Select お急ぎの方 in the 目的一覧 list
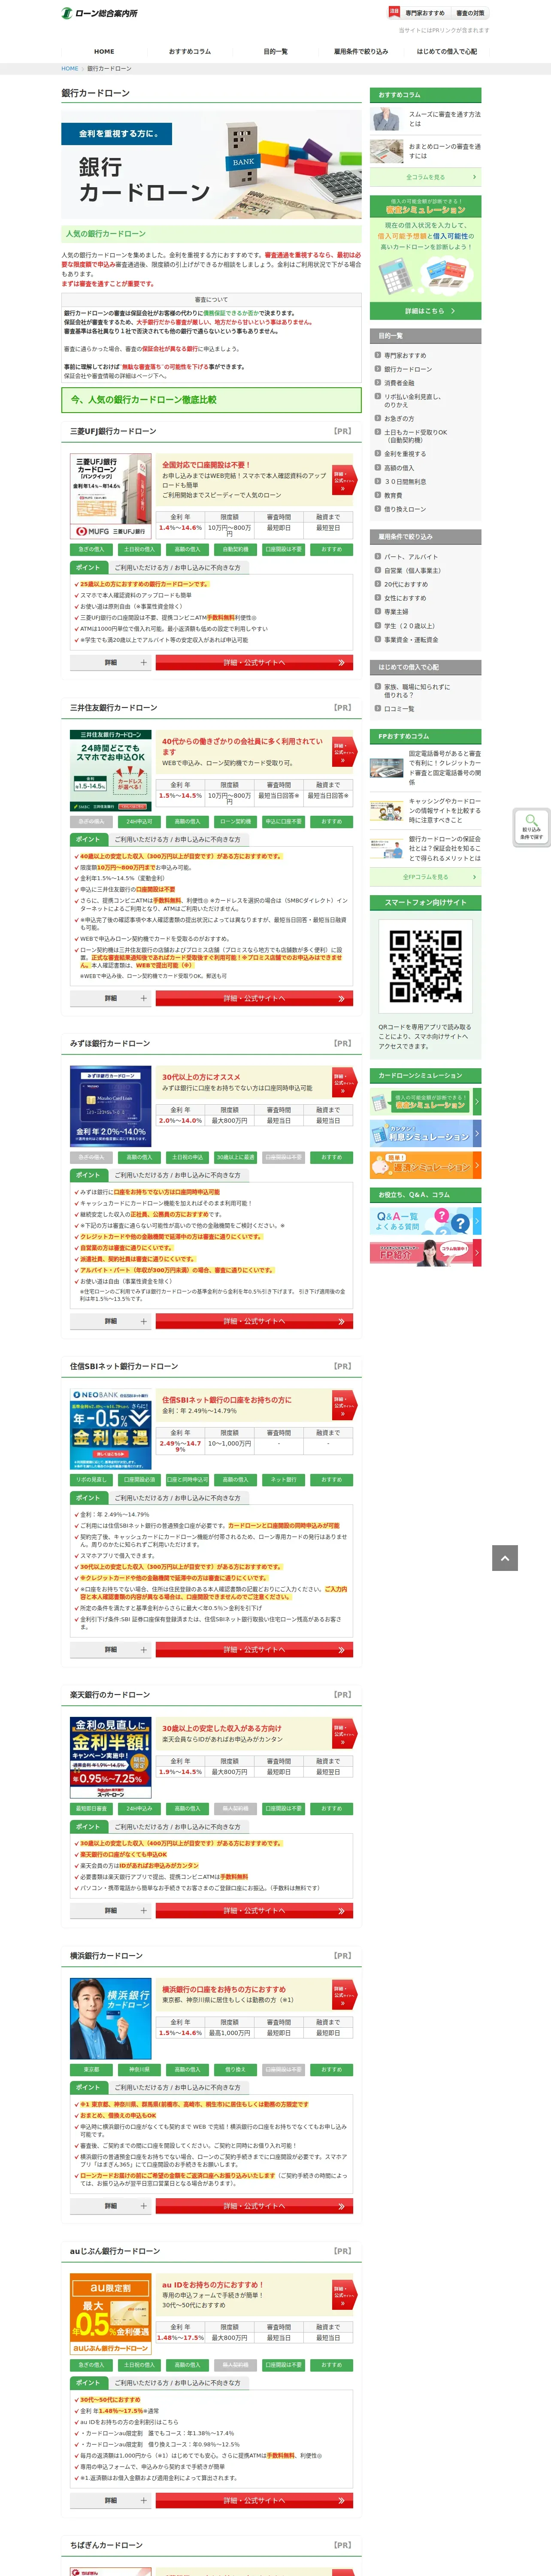Screen dimensions: 551x2576 399,419
